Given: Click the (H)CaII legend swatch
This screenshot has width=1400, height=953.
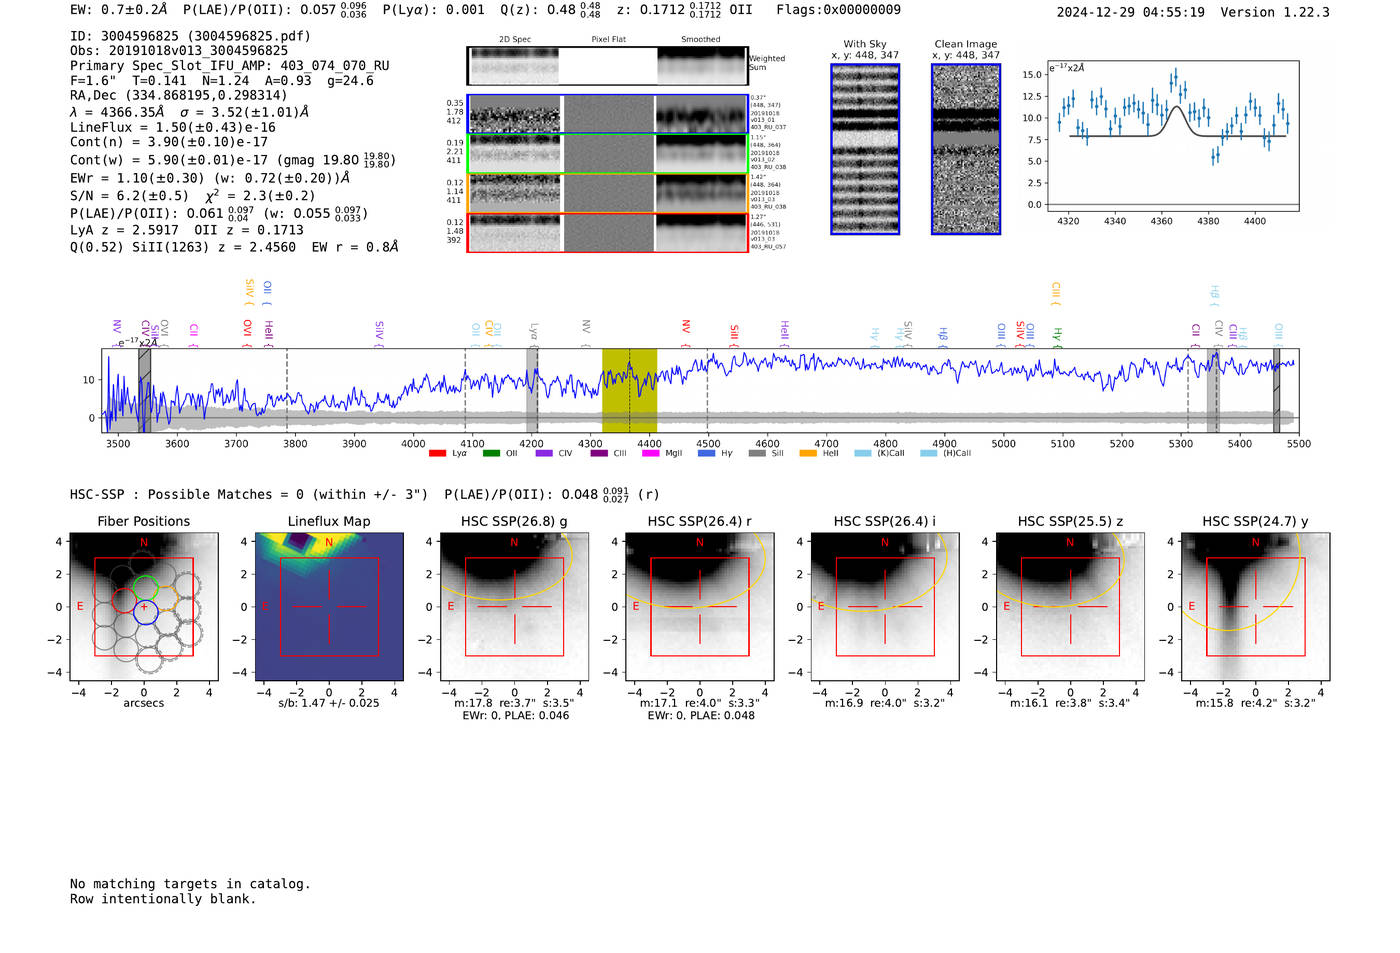Looking at the screenshot, I should pyautogui.click(x=929, y=453).
